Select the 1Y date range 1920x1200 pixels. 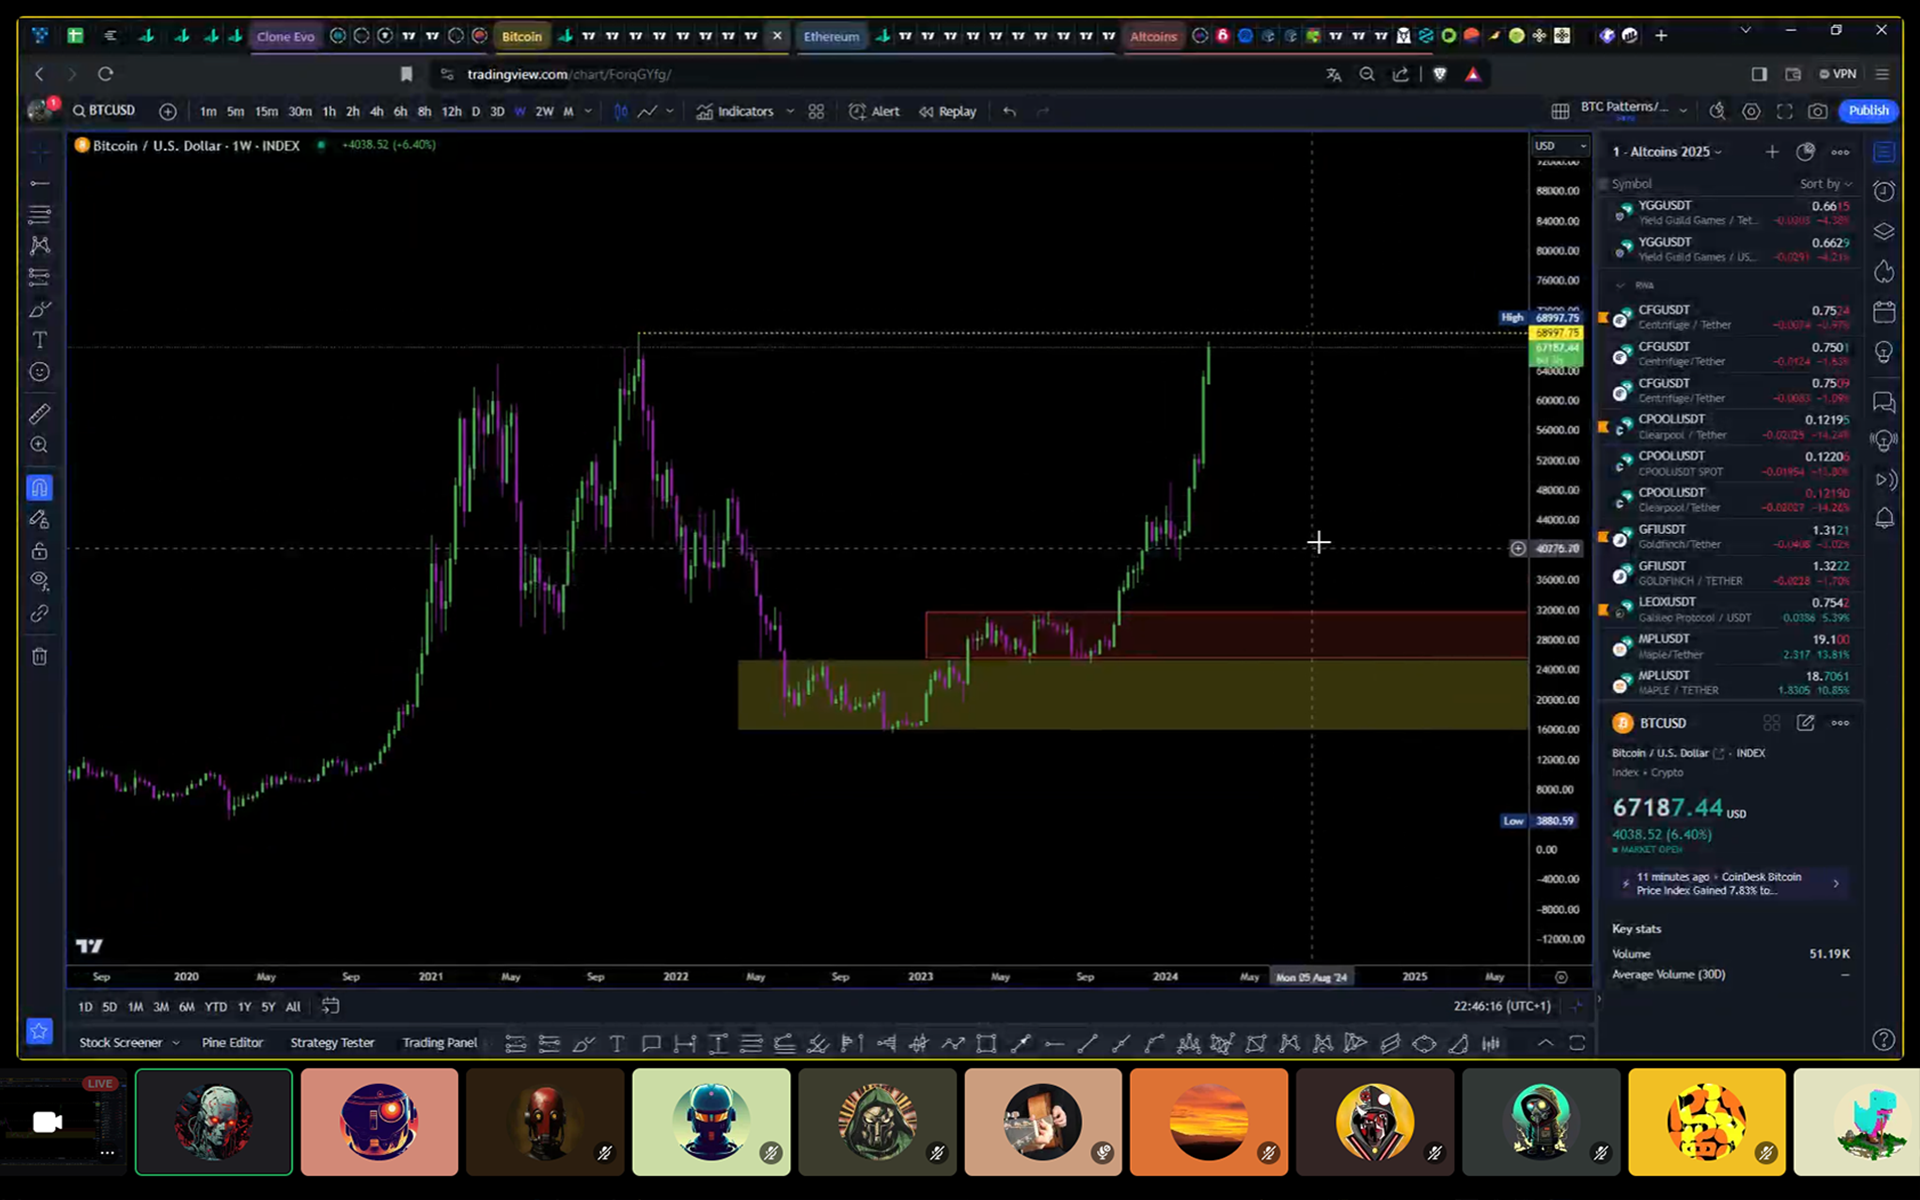point(244,1007)
